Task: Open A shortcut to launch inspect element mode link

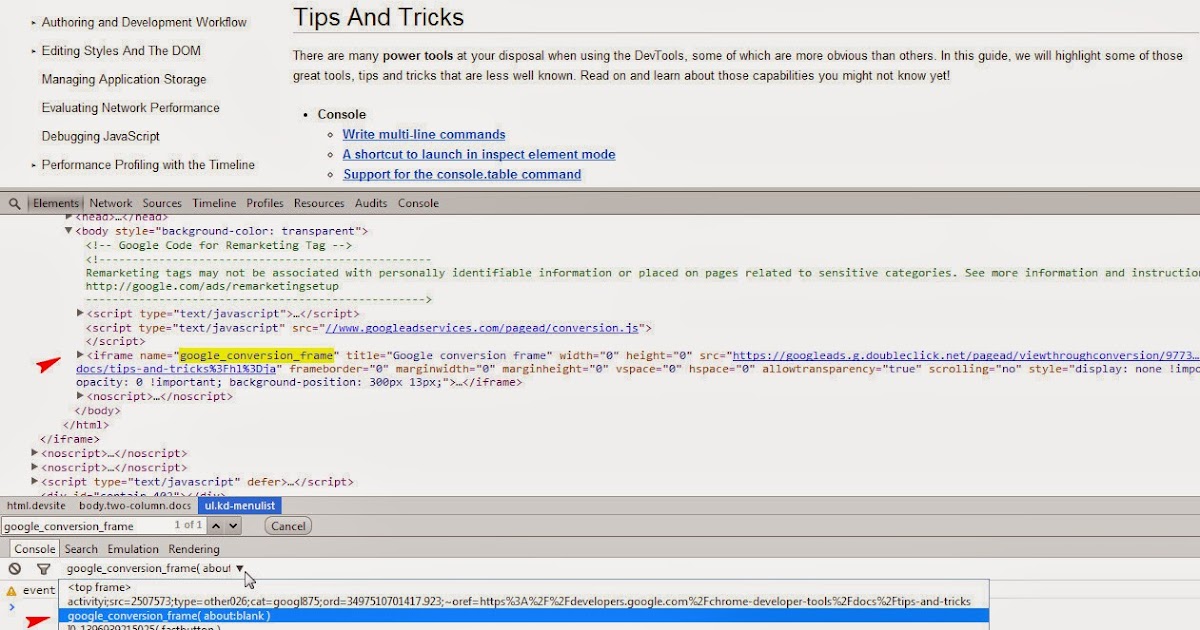Action: click(x=479, y=154)
